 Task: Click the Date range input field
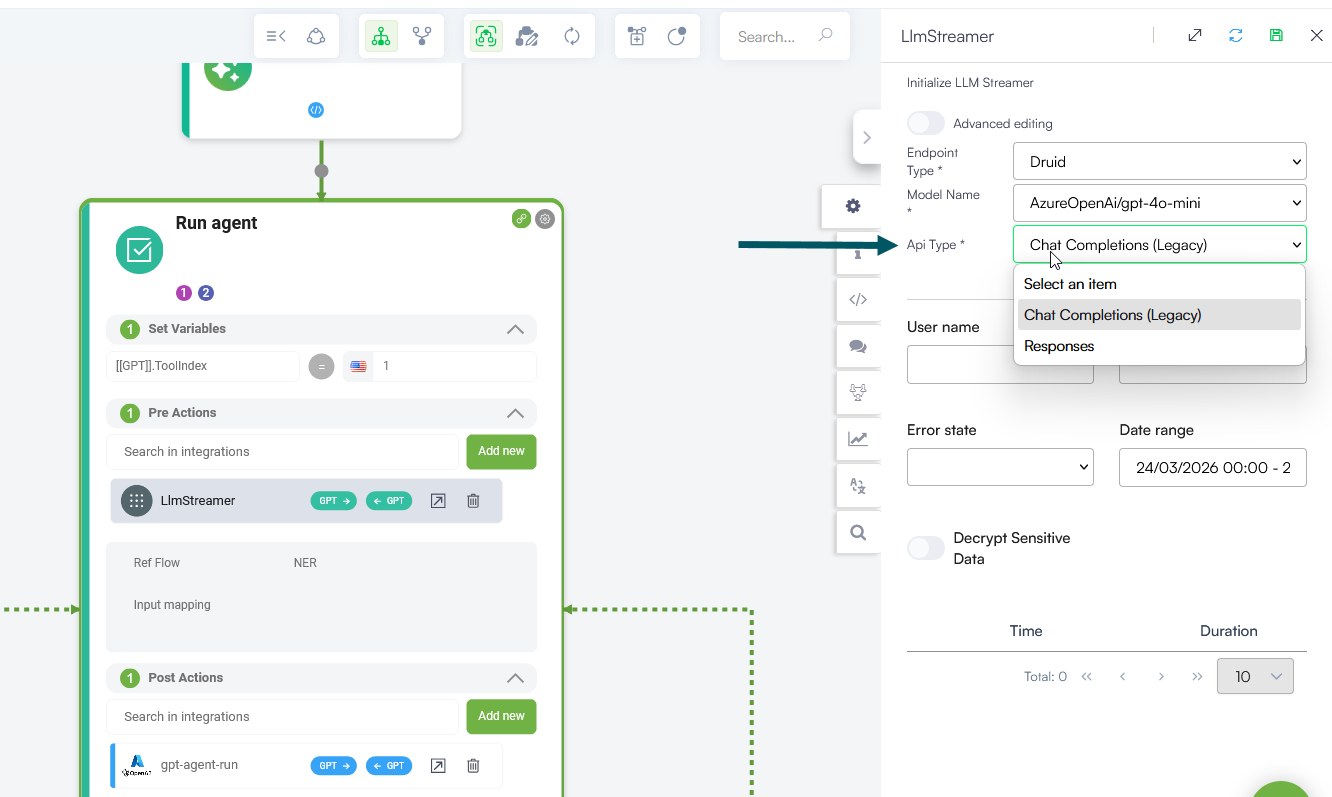(1212, 467)
